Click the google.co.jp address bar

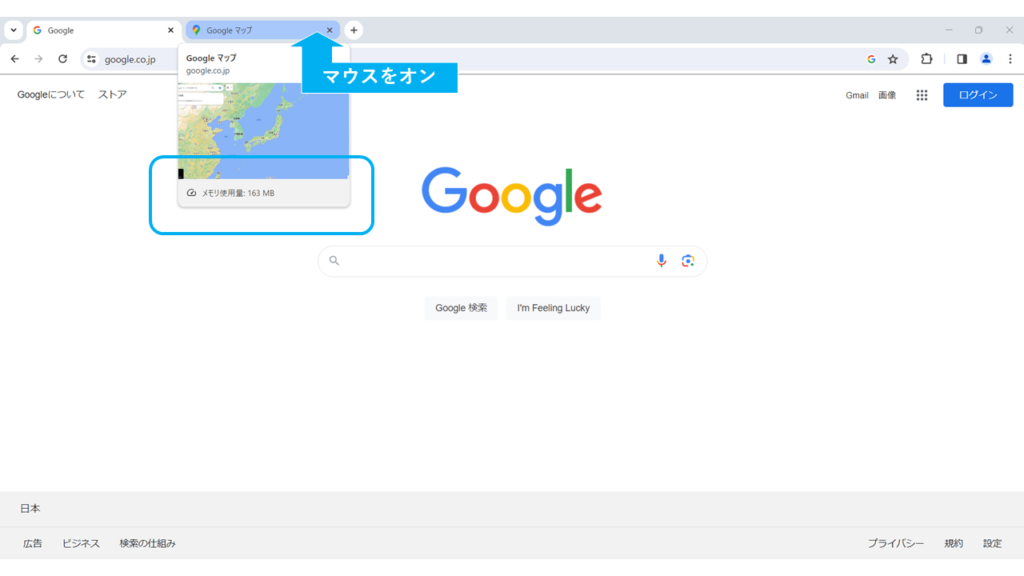[x=494, y=59]
